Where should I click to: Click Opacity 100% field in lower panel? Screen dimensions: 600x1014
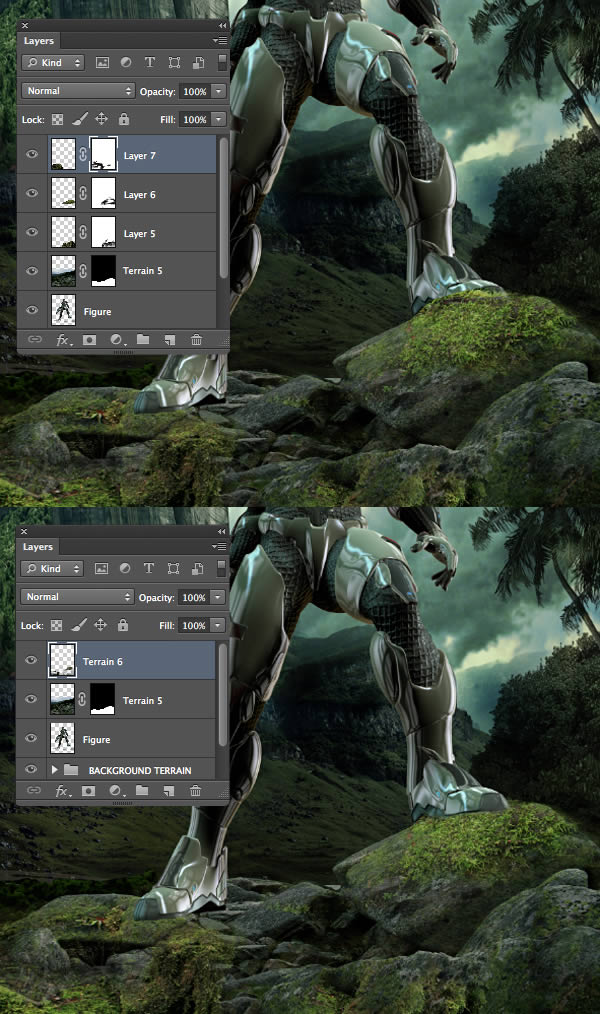193,597
